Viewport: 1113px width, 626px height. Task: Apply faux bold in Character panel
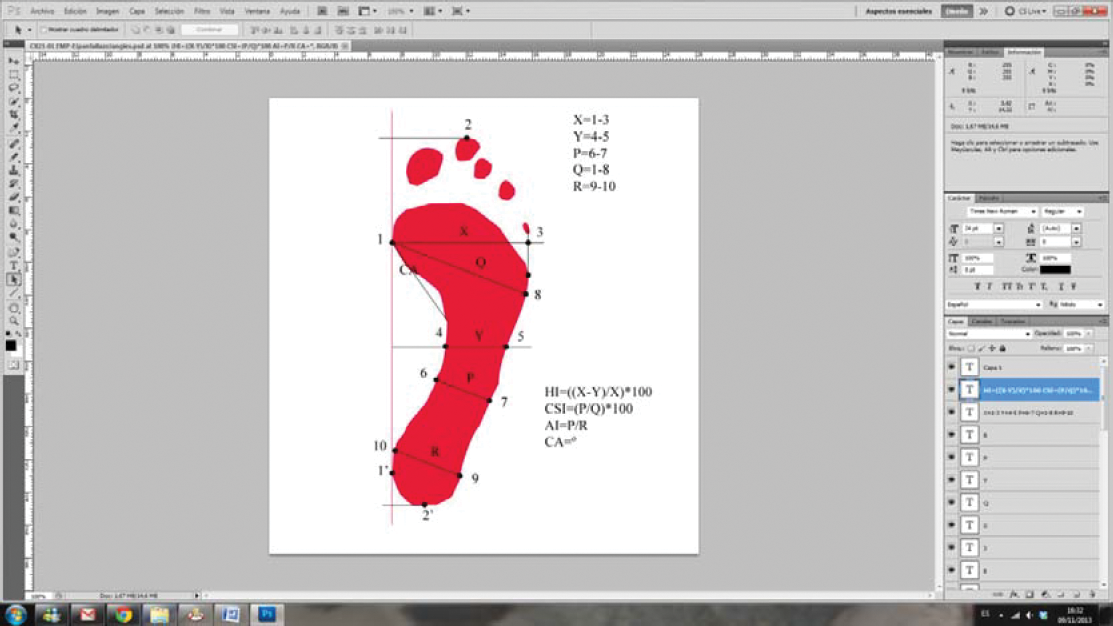tap(977, 287)
